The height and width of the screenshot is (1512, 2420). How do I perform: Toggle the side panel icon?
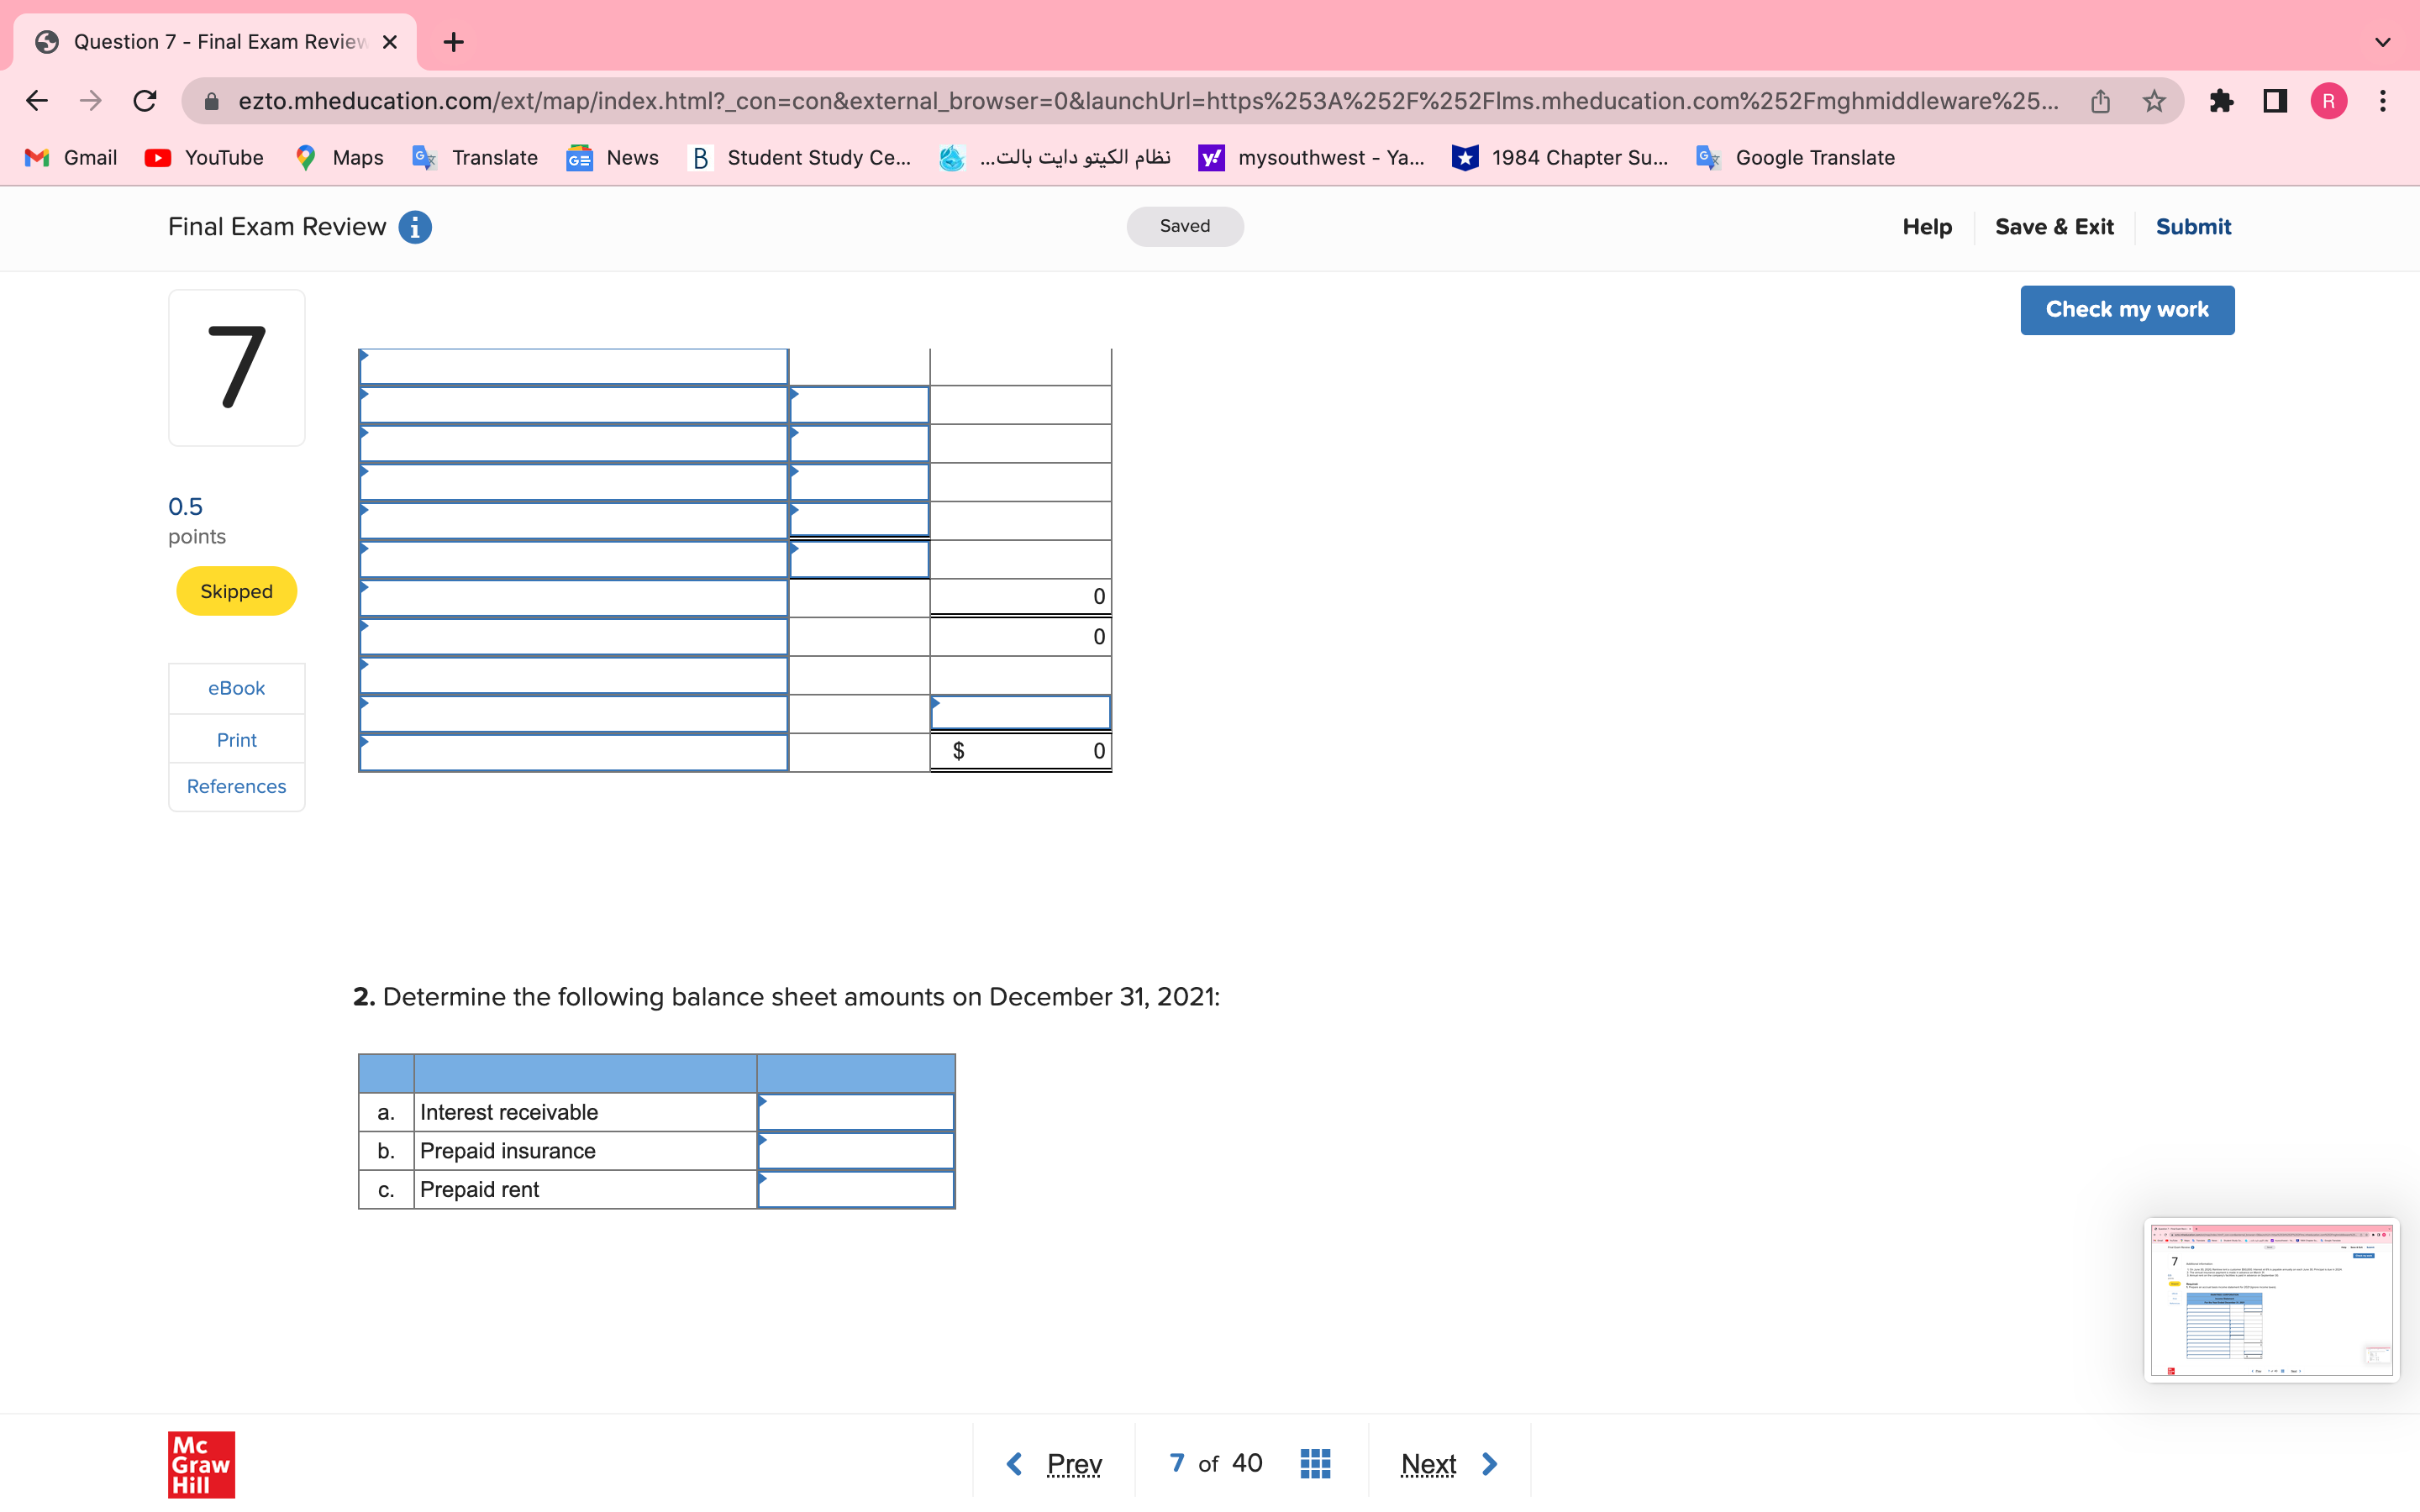2273,100
